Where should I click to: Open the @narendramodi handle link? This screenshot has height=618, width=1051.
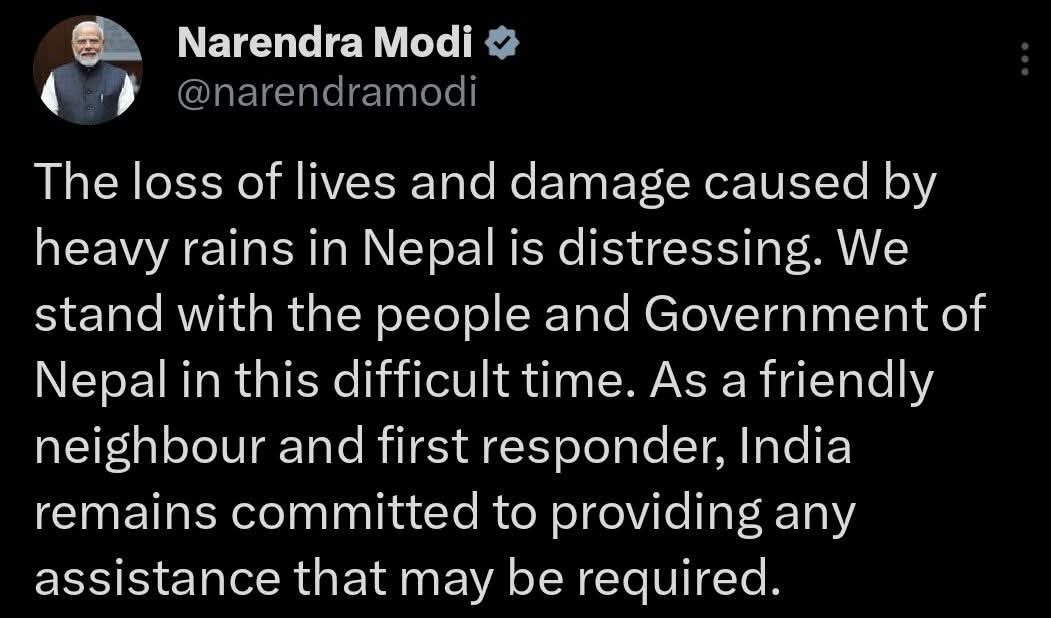tap(327, 92)
